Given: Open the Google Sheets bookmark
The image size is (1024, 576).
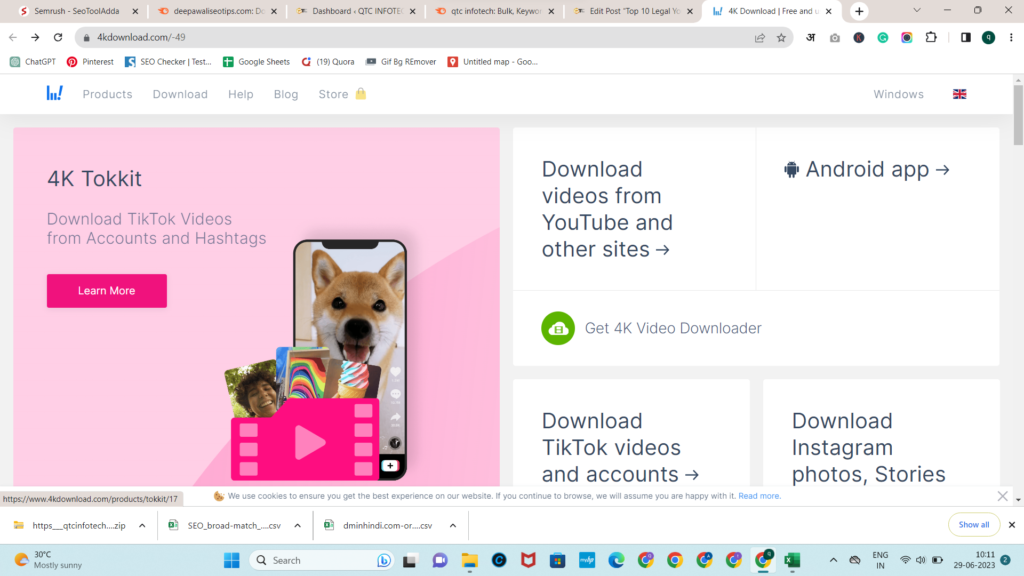Looking at the screenshot, I should click(256, 61).
